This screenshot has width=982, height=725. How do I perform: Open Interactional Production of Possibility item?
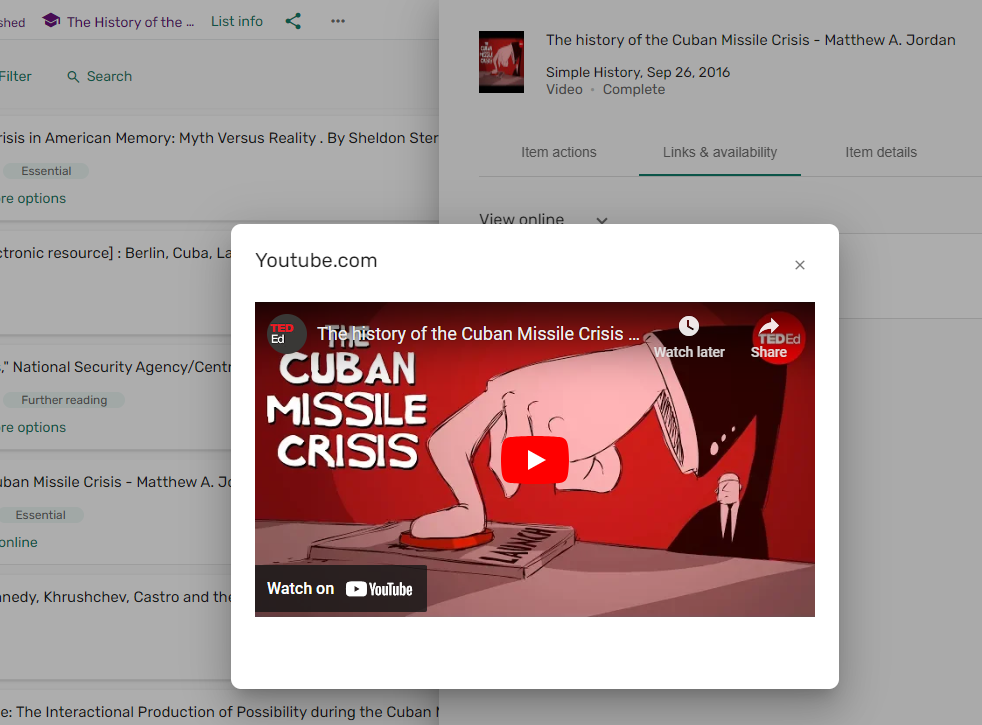pyautogui.click(x=219, y=712)
